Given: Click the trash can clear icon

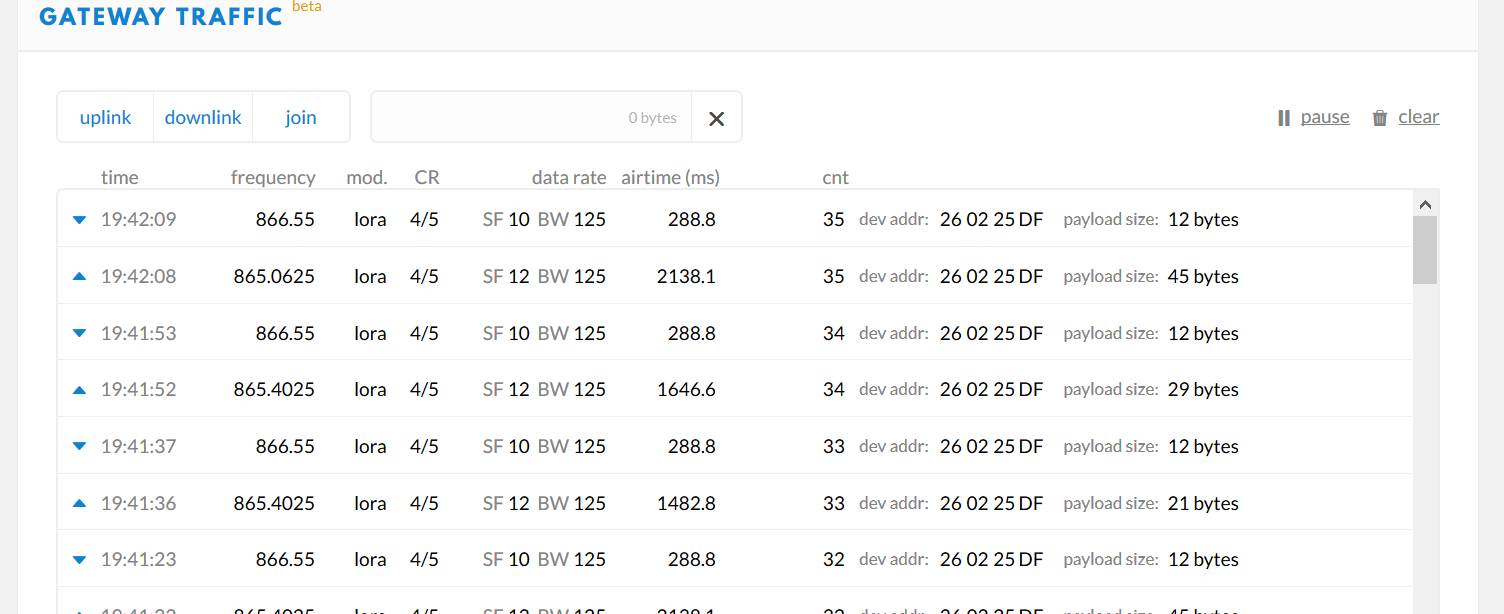Looking at the screenshot, I should [x=1380, y=118].
